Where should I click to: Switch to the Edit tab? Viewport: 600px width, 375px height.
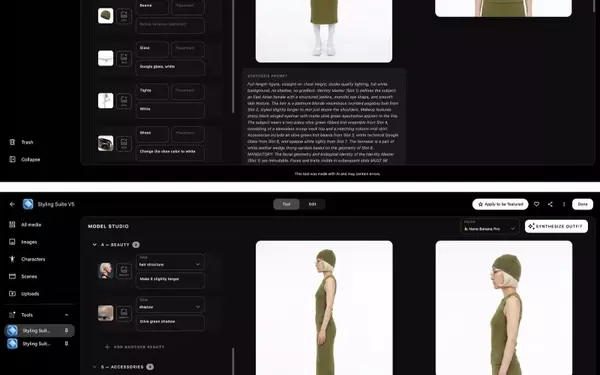[312, 204]
